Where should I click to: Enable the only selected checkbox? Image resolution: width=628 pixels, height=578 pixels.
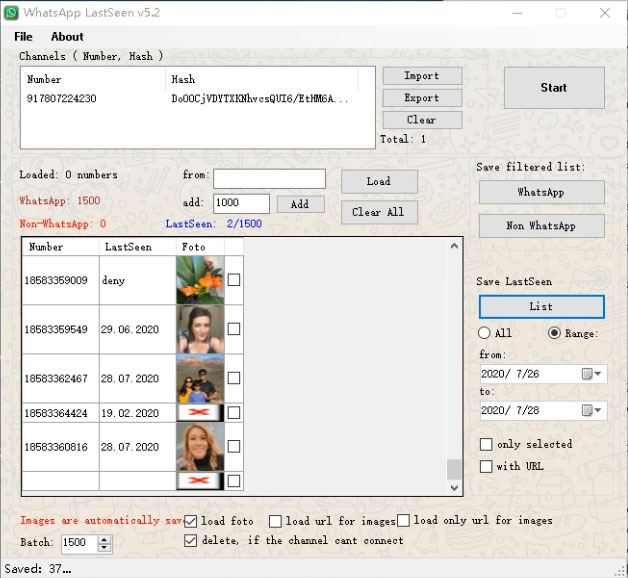click(x=486, y=444)
